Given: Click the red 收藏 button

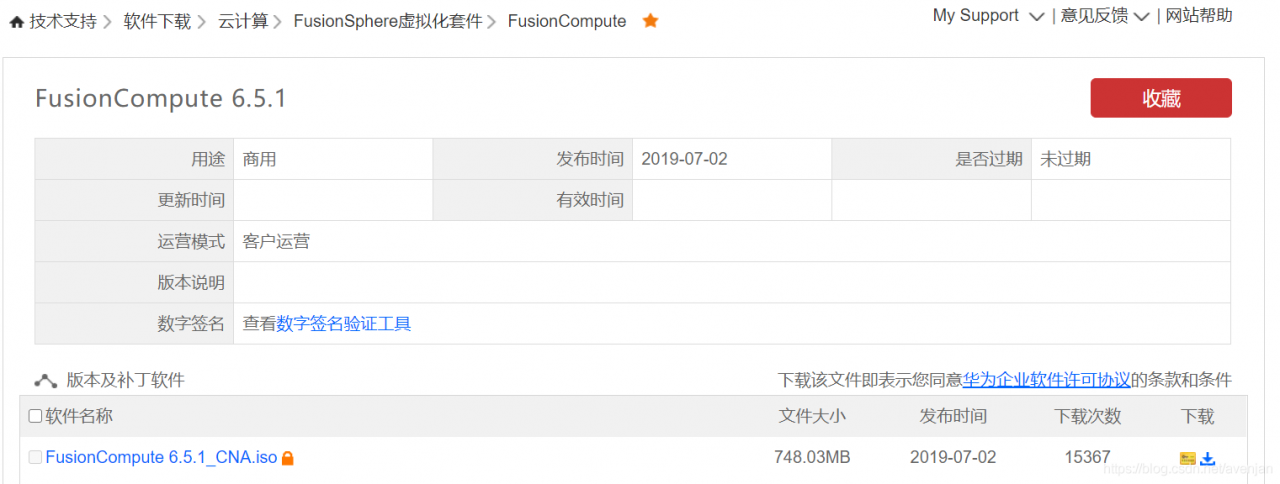Looking at the screenshot, I should 1161,98.
